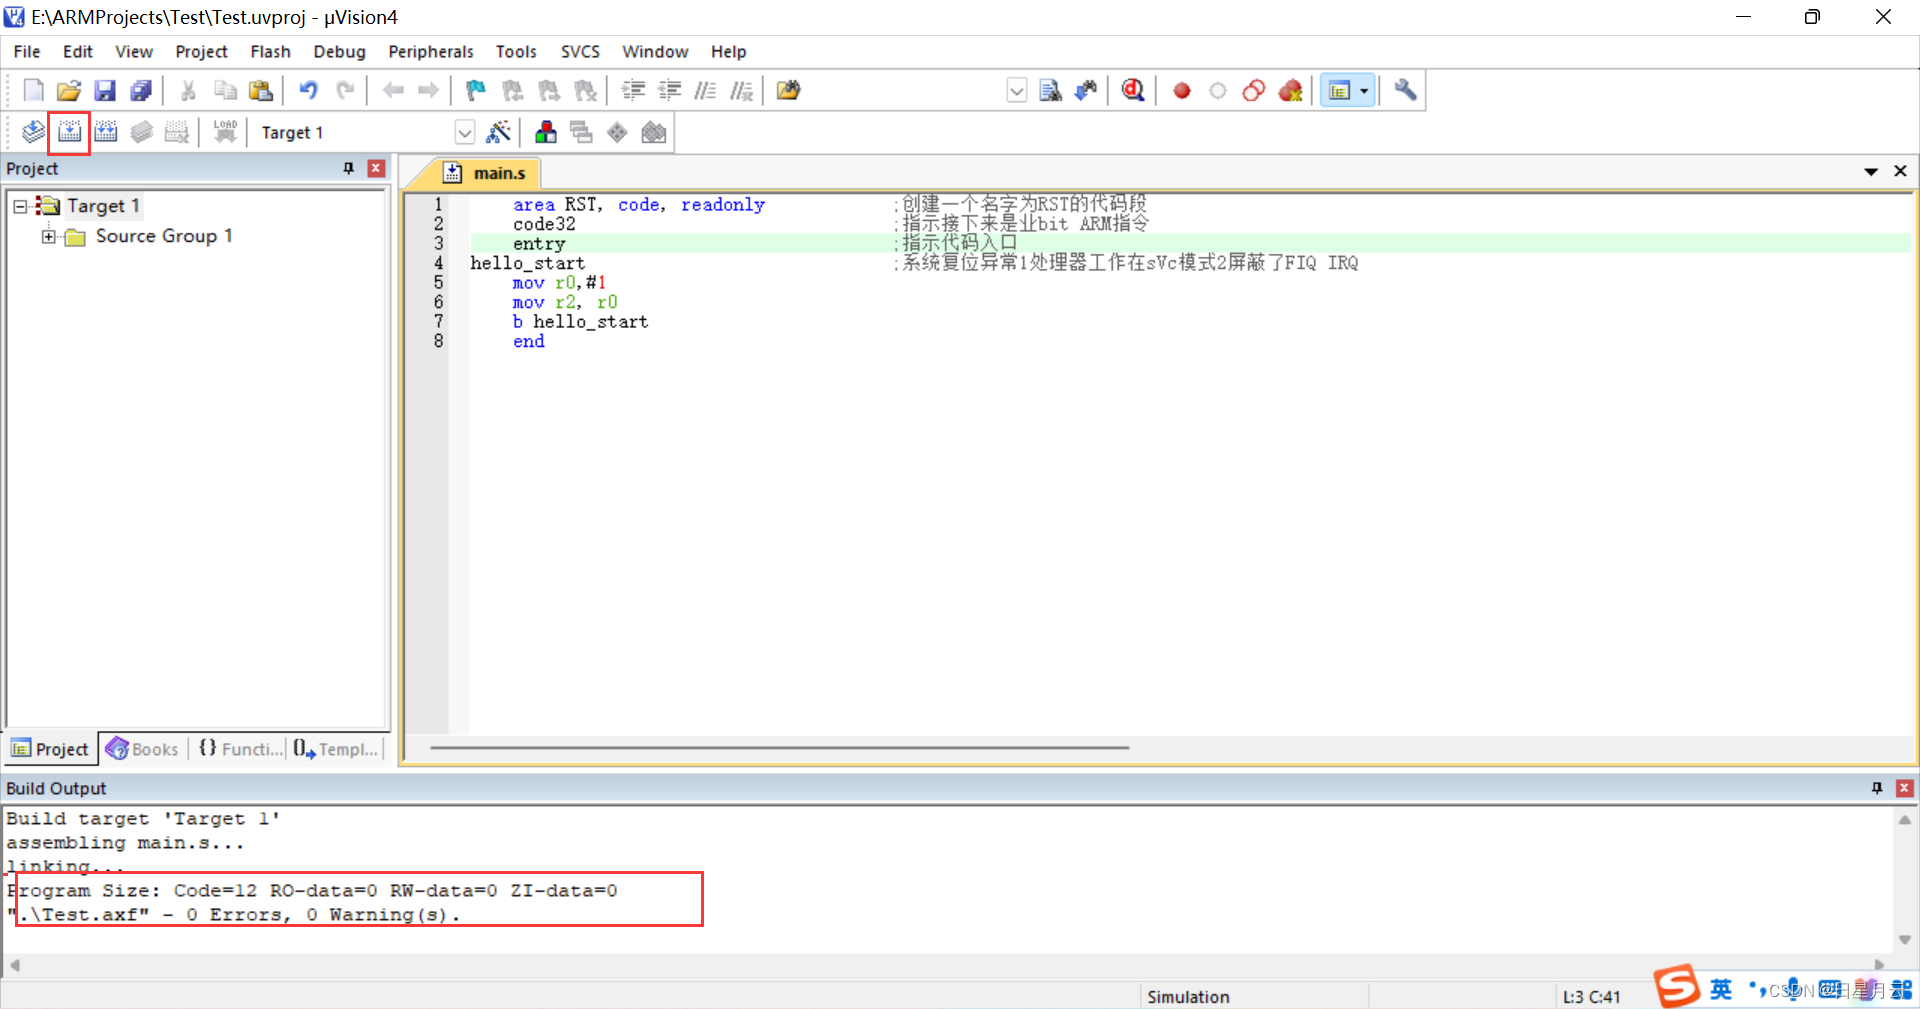The width and height of the screenshot is (1920, 1009).
Task: Open configuration with wrench icon
Action: [1405, 91]
